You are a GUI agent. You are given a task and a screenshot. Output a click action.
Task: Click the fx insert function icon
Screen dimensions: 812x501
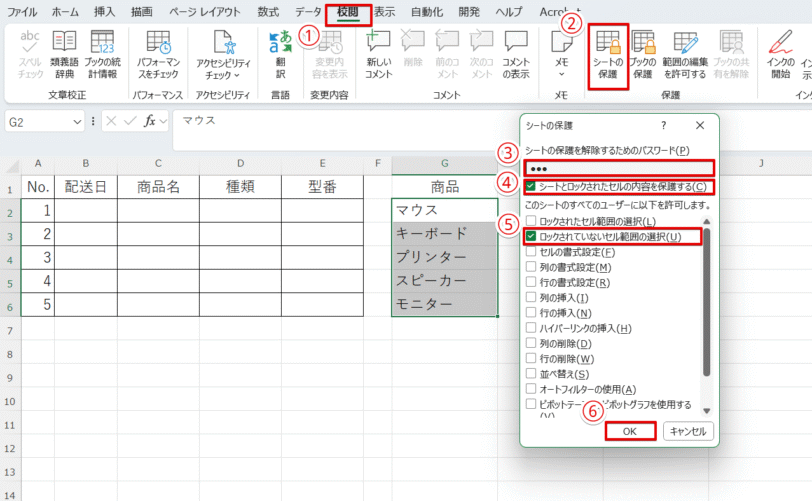[149, 121]
